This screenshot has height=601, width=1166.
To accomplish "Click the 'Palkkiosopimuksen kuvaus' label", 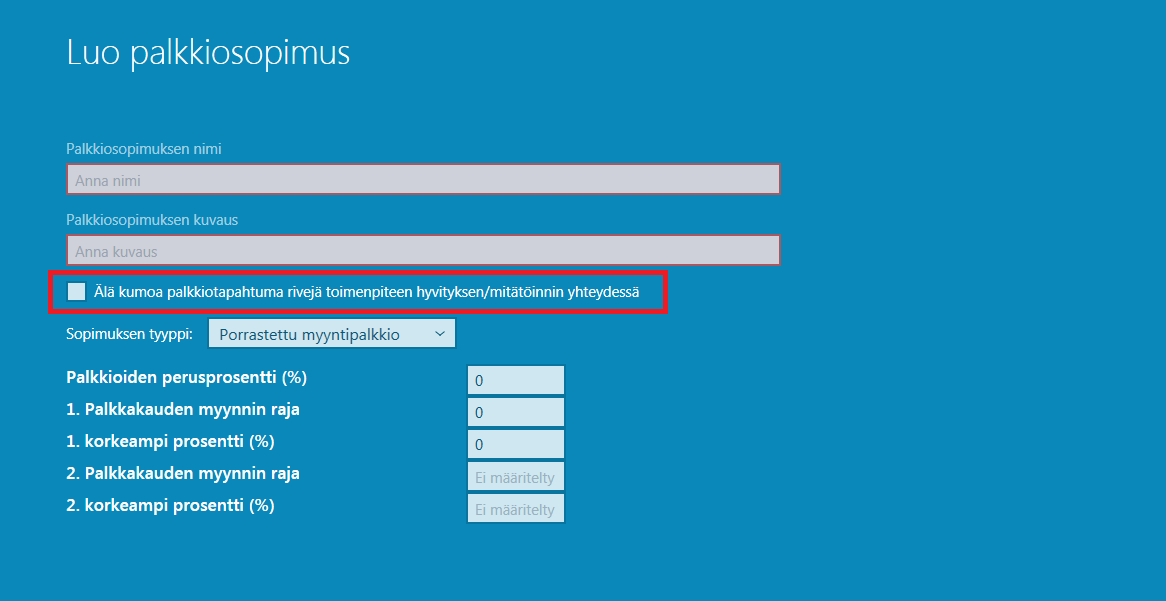I will [152, 219].
